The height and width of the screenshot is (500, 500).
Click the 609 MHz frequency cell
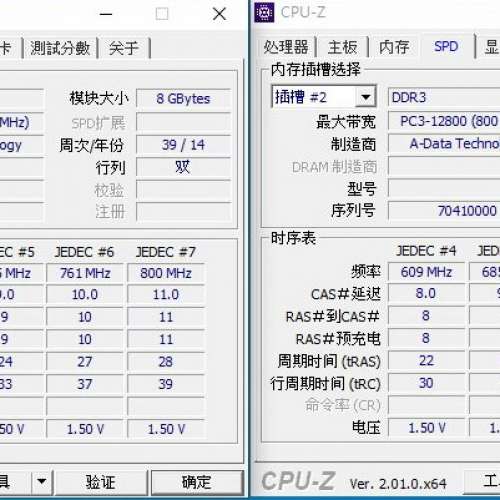coord(426,272)
